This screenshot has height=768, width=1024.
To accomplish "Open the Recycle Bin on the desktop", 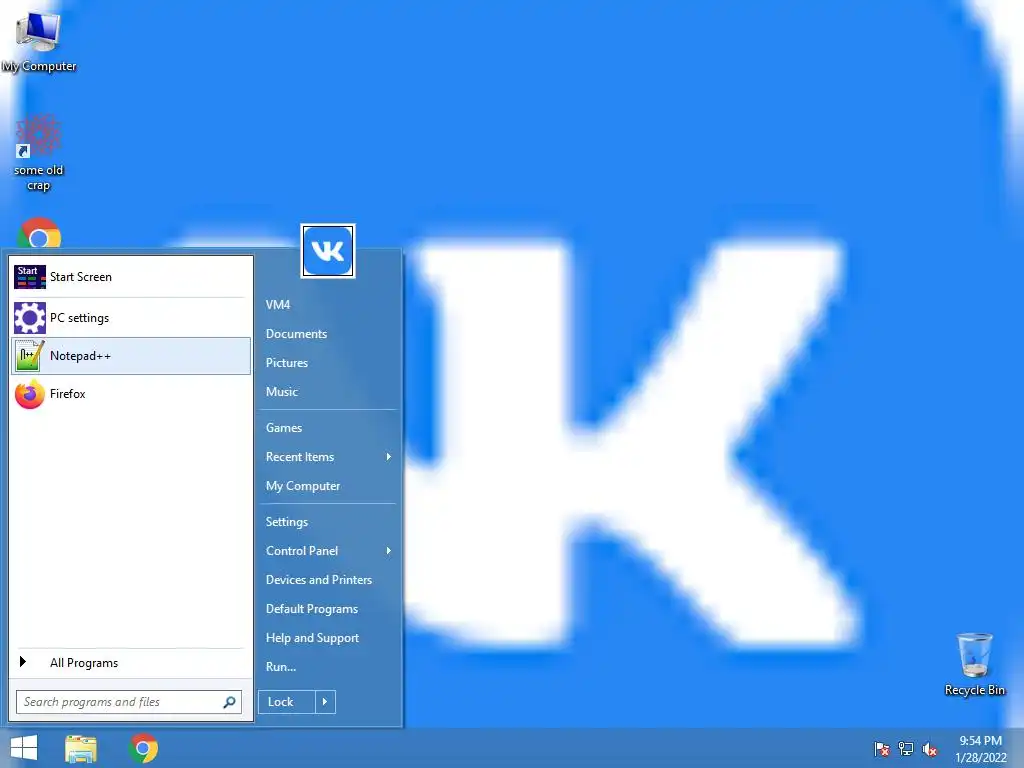I will tap(974, 664).
